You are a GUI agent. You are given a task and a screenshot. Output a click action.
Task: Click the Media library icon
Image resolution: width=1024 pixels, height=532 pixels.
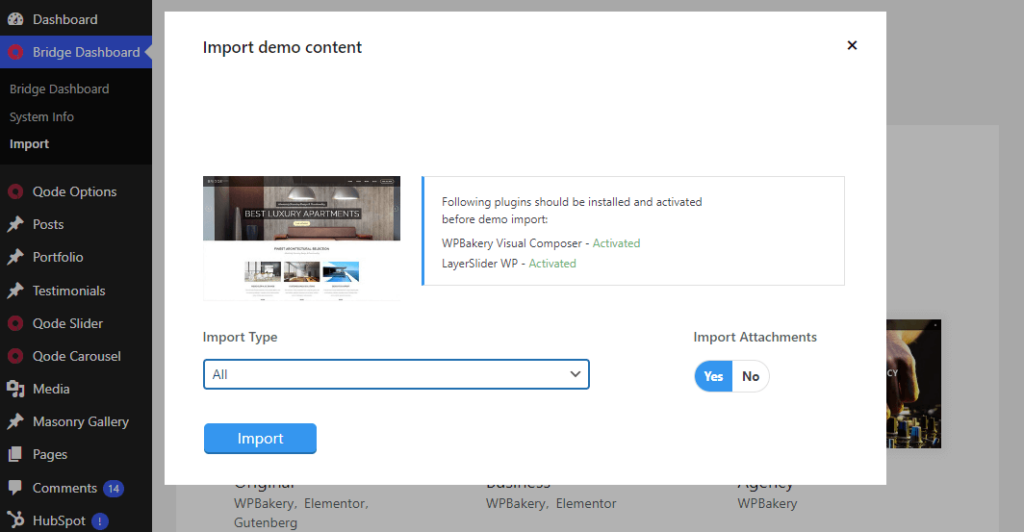coord(15,389)
